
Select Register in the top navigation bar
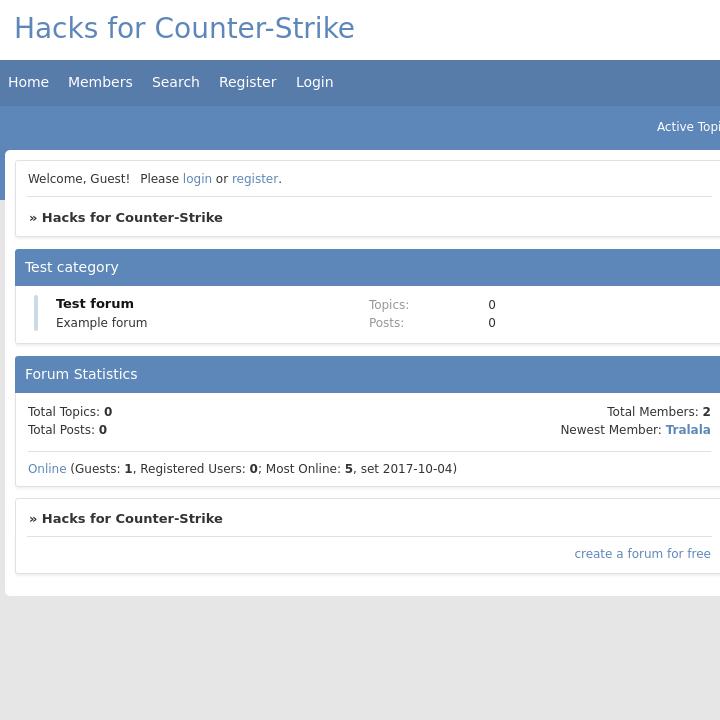point(247,82)
